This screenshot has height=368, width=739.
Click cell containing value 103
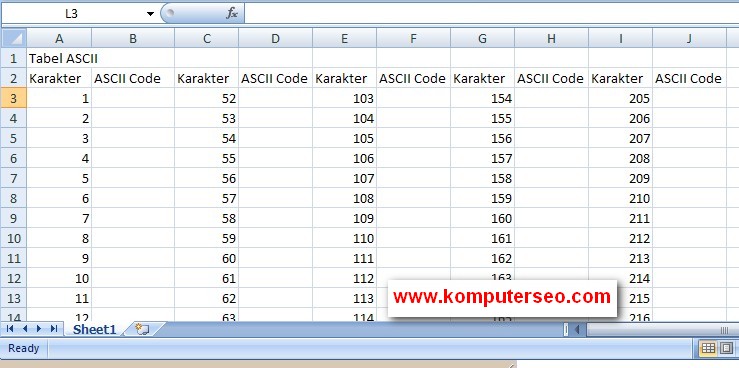[345, 98]
